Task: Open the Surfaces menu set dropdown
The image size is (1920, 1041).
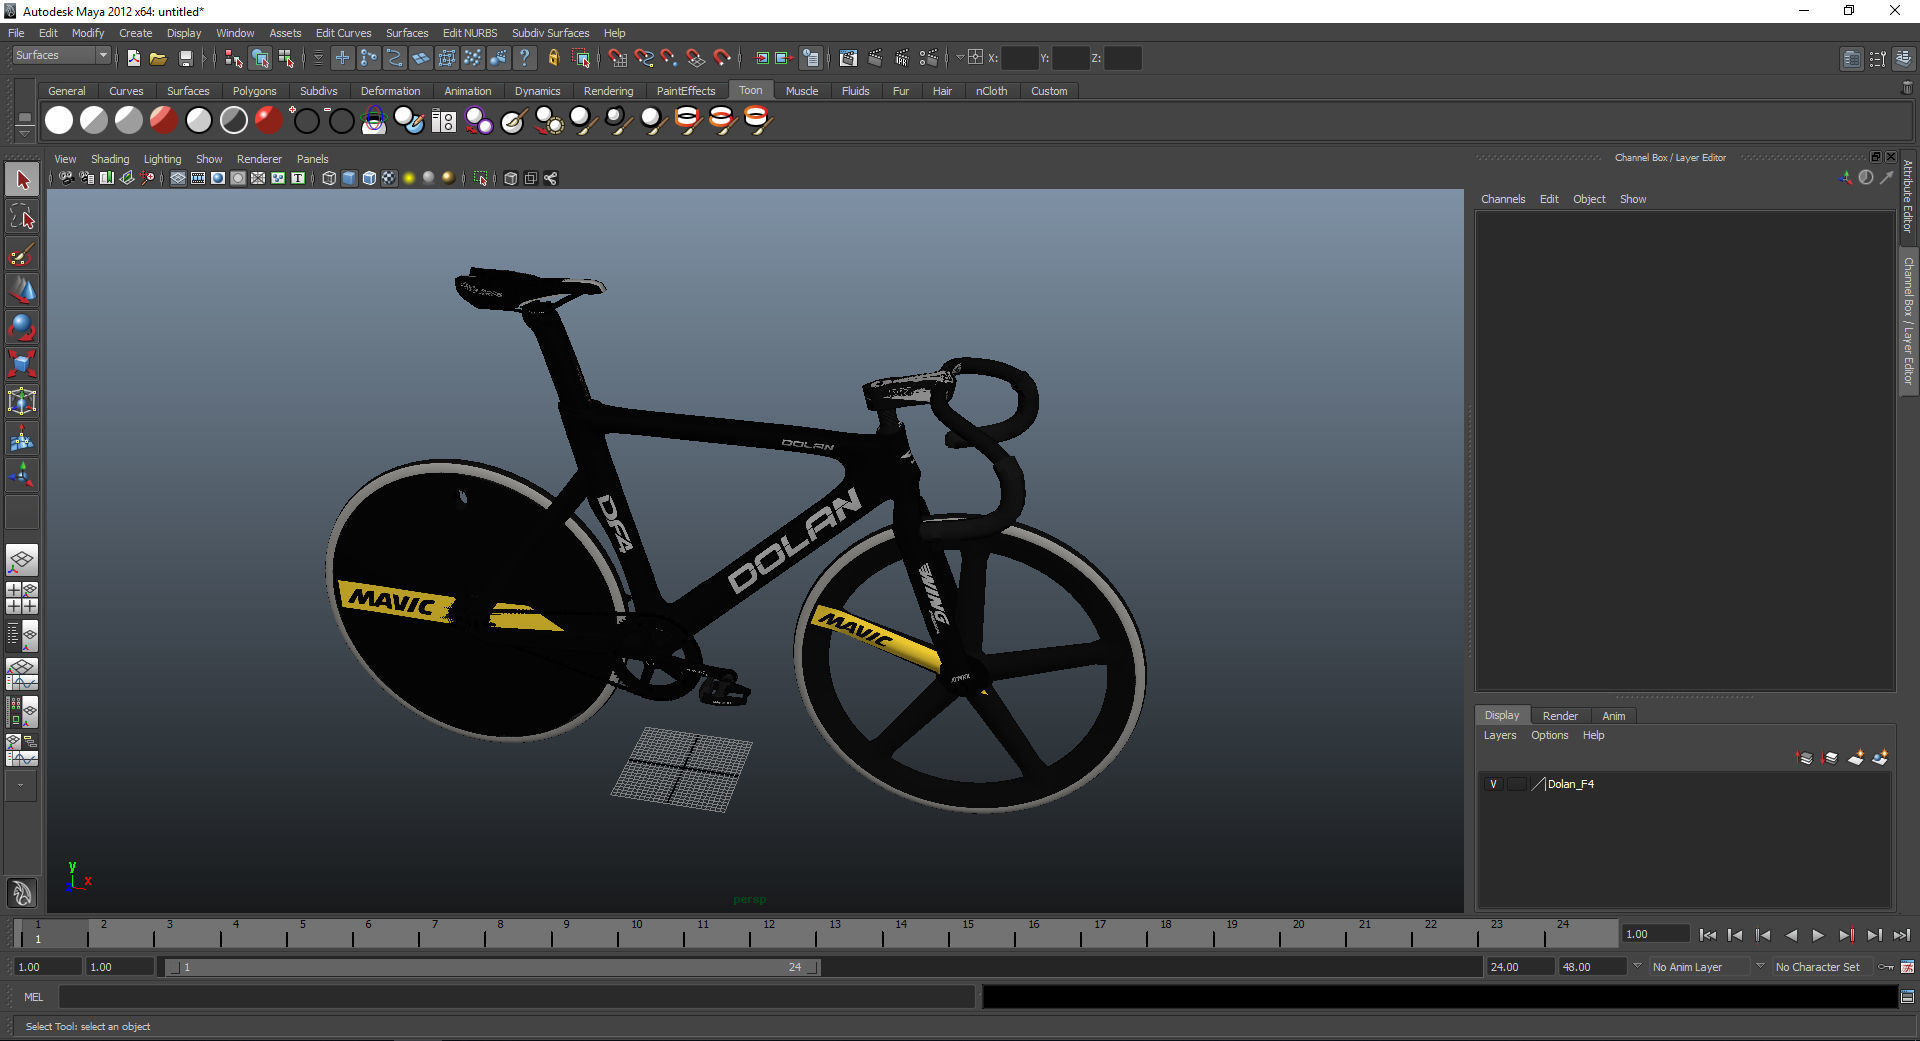Action: tap(61, 56)
